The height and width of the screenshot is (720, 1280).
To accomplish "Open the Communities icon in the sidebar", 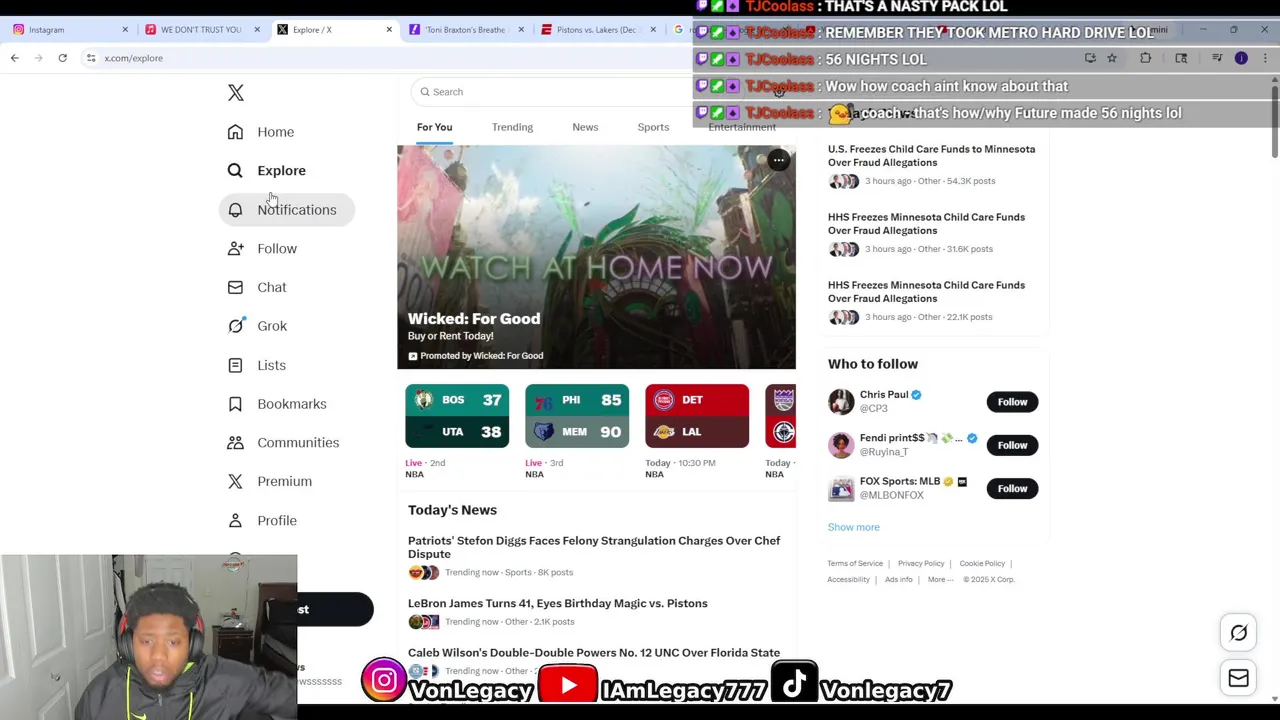I will pyautogui.click(x=235, y=442).
